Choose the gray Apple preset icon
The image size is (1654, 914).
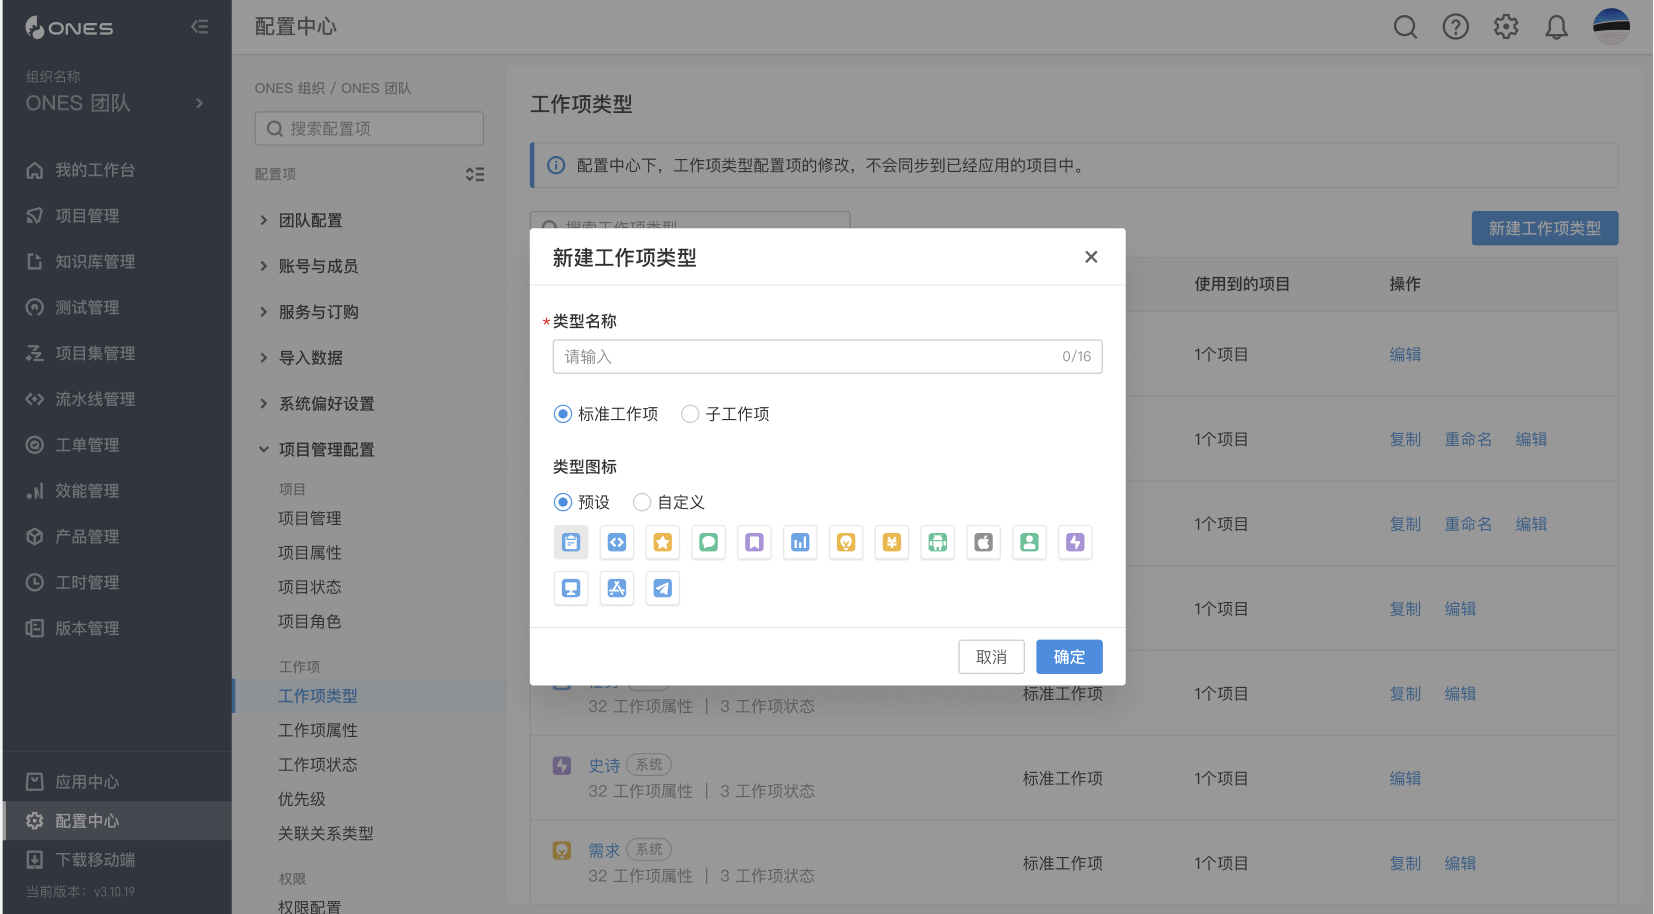[984, 542]
